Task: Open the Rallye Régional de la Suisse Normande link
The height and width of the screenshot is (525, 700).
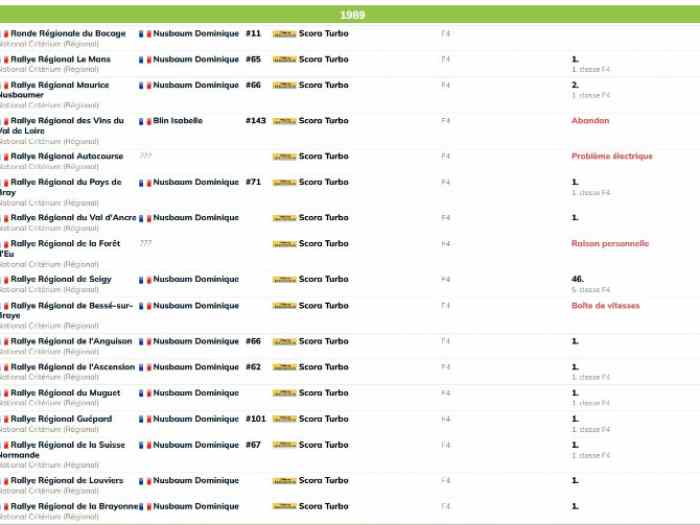Action: [62, 450]
